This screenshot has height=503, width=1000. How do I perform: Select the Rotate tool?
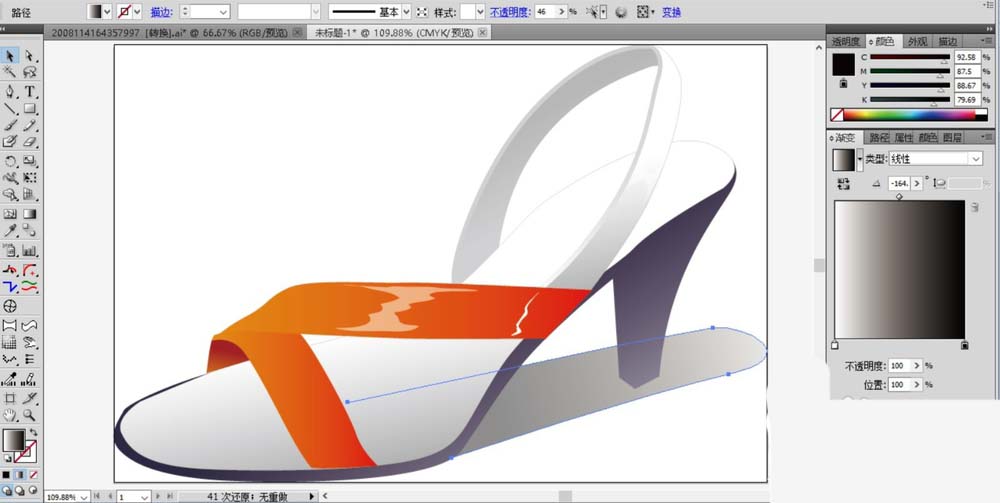[x=10, y=161]
